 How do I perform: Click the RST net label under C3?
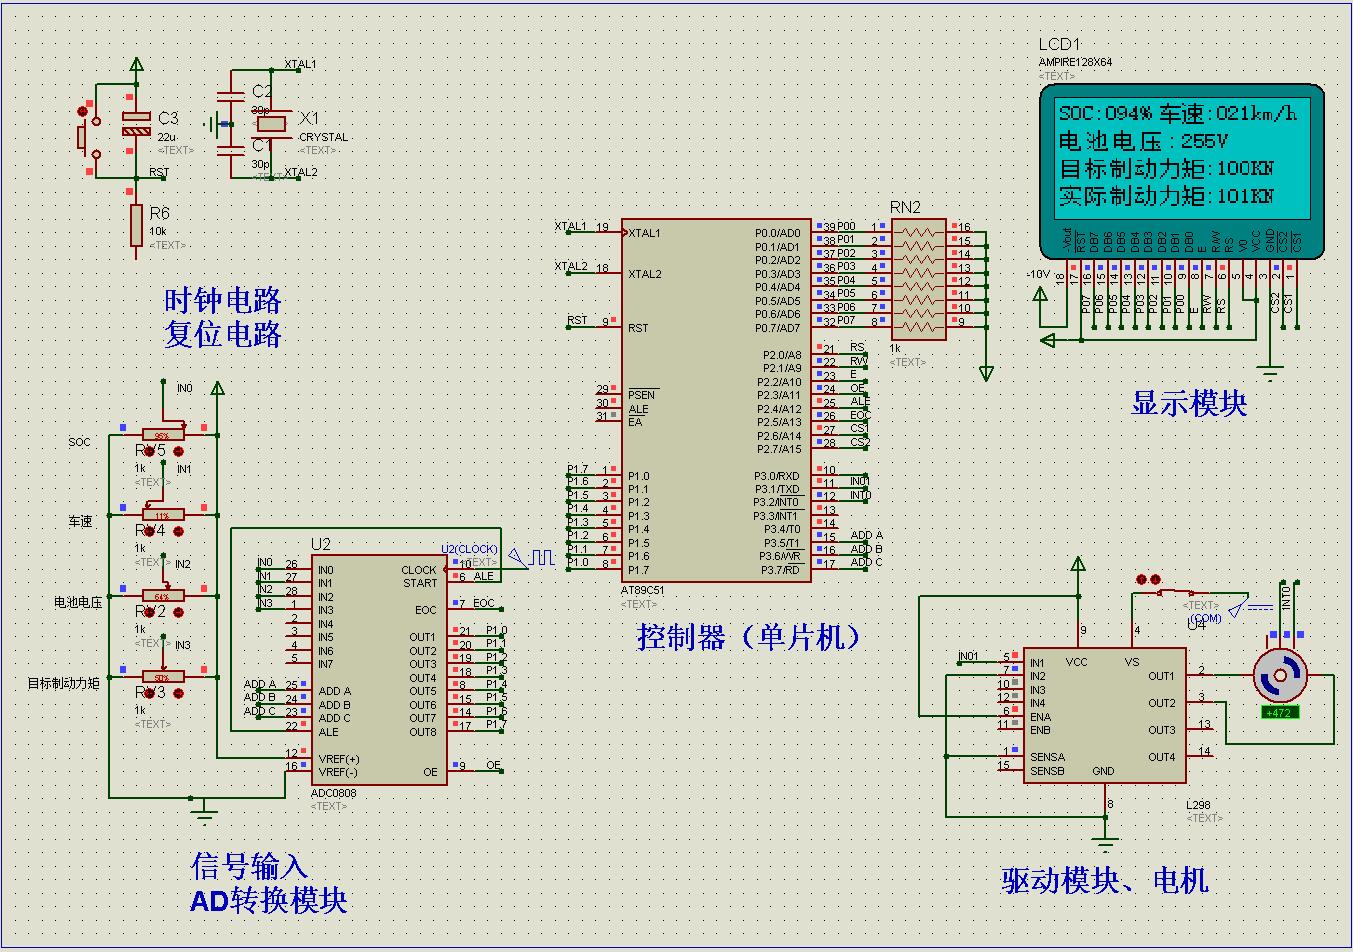point(159,172)
